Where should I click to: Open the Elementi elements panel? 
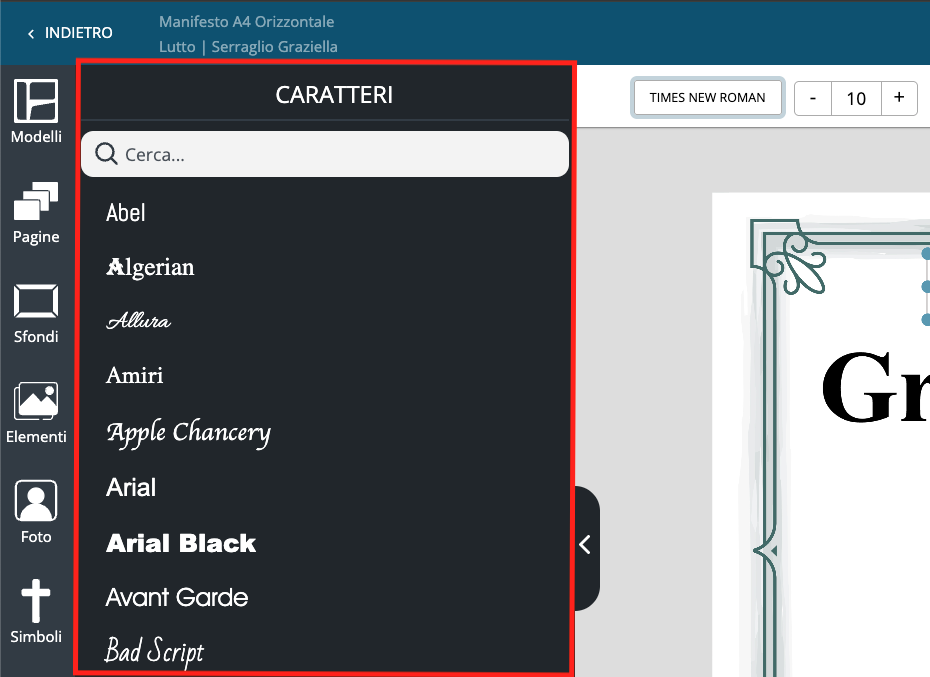[36, 412]
